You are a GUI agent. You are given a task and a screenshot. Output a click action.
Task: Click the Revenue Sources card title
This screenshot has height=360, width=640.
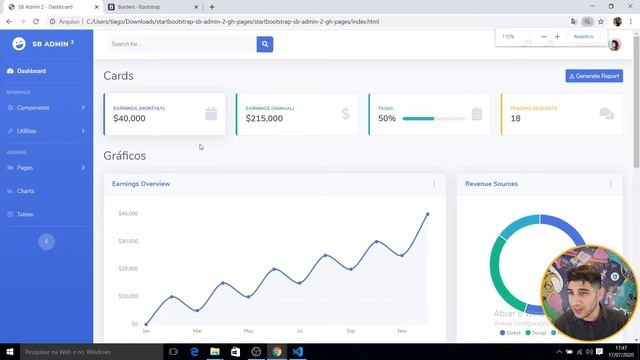(491, 184)
